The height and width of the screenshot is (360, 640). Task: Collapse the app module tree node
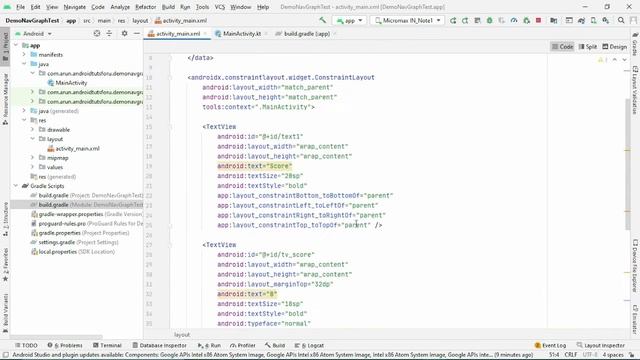coord(16,45)
